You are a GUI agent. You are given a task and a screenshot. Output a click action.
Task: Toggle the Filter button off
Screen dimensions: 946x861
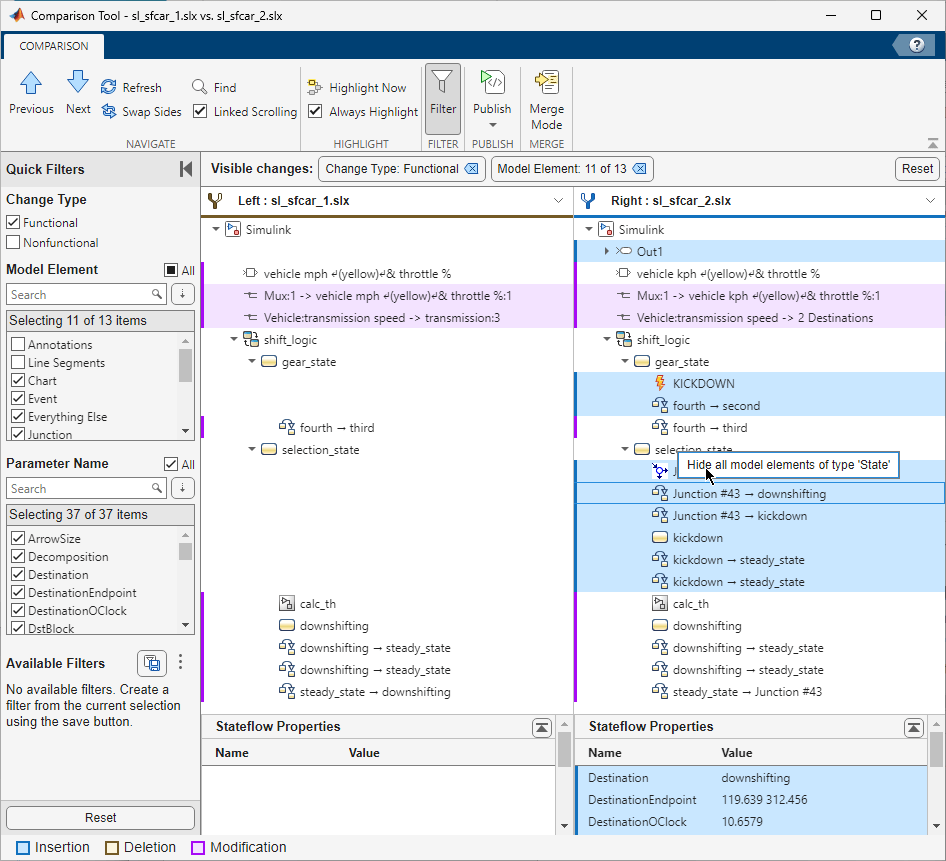pos(443,97)
